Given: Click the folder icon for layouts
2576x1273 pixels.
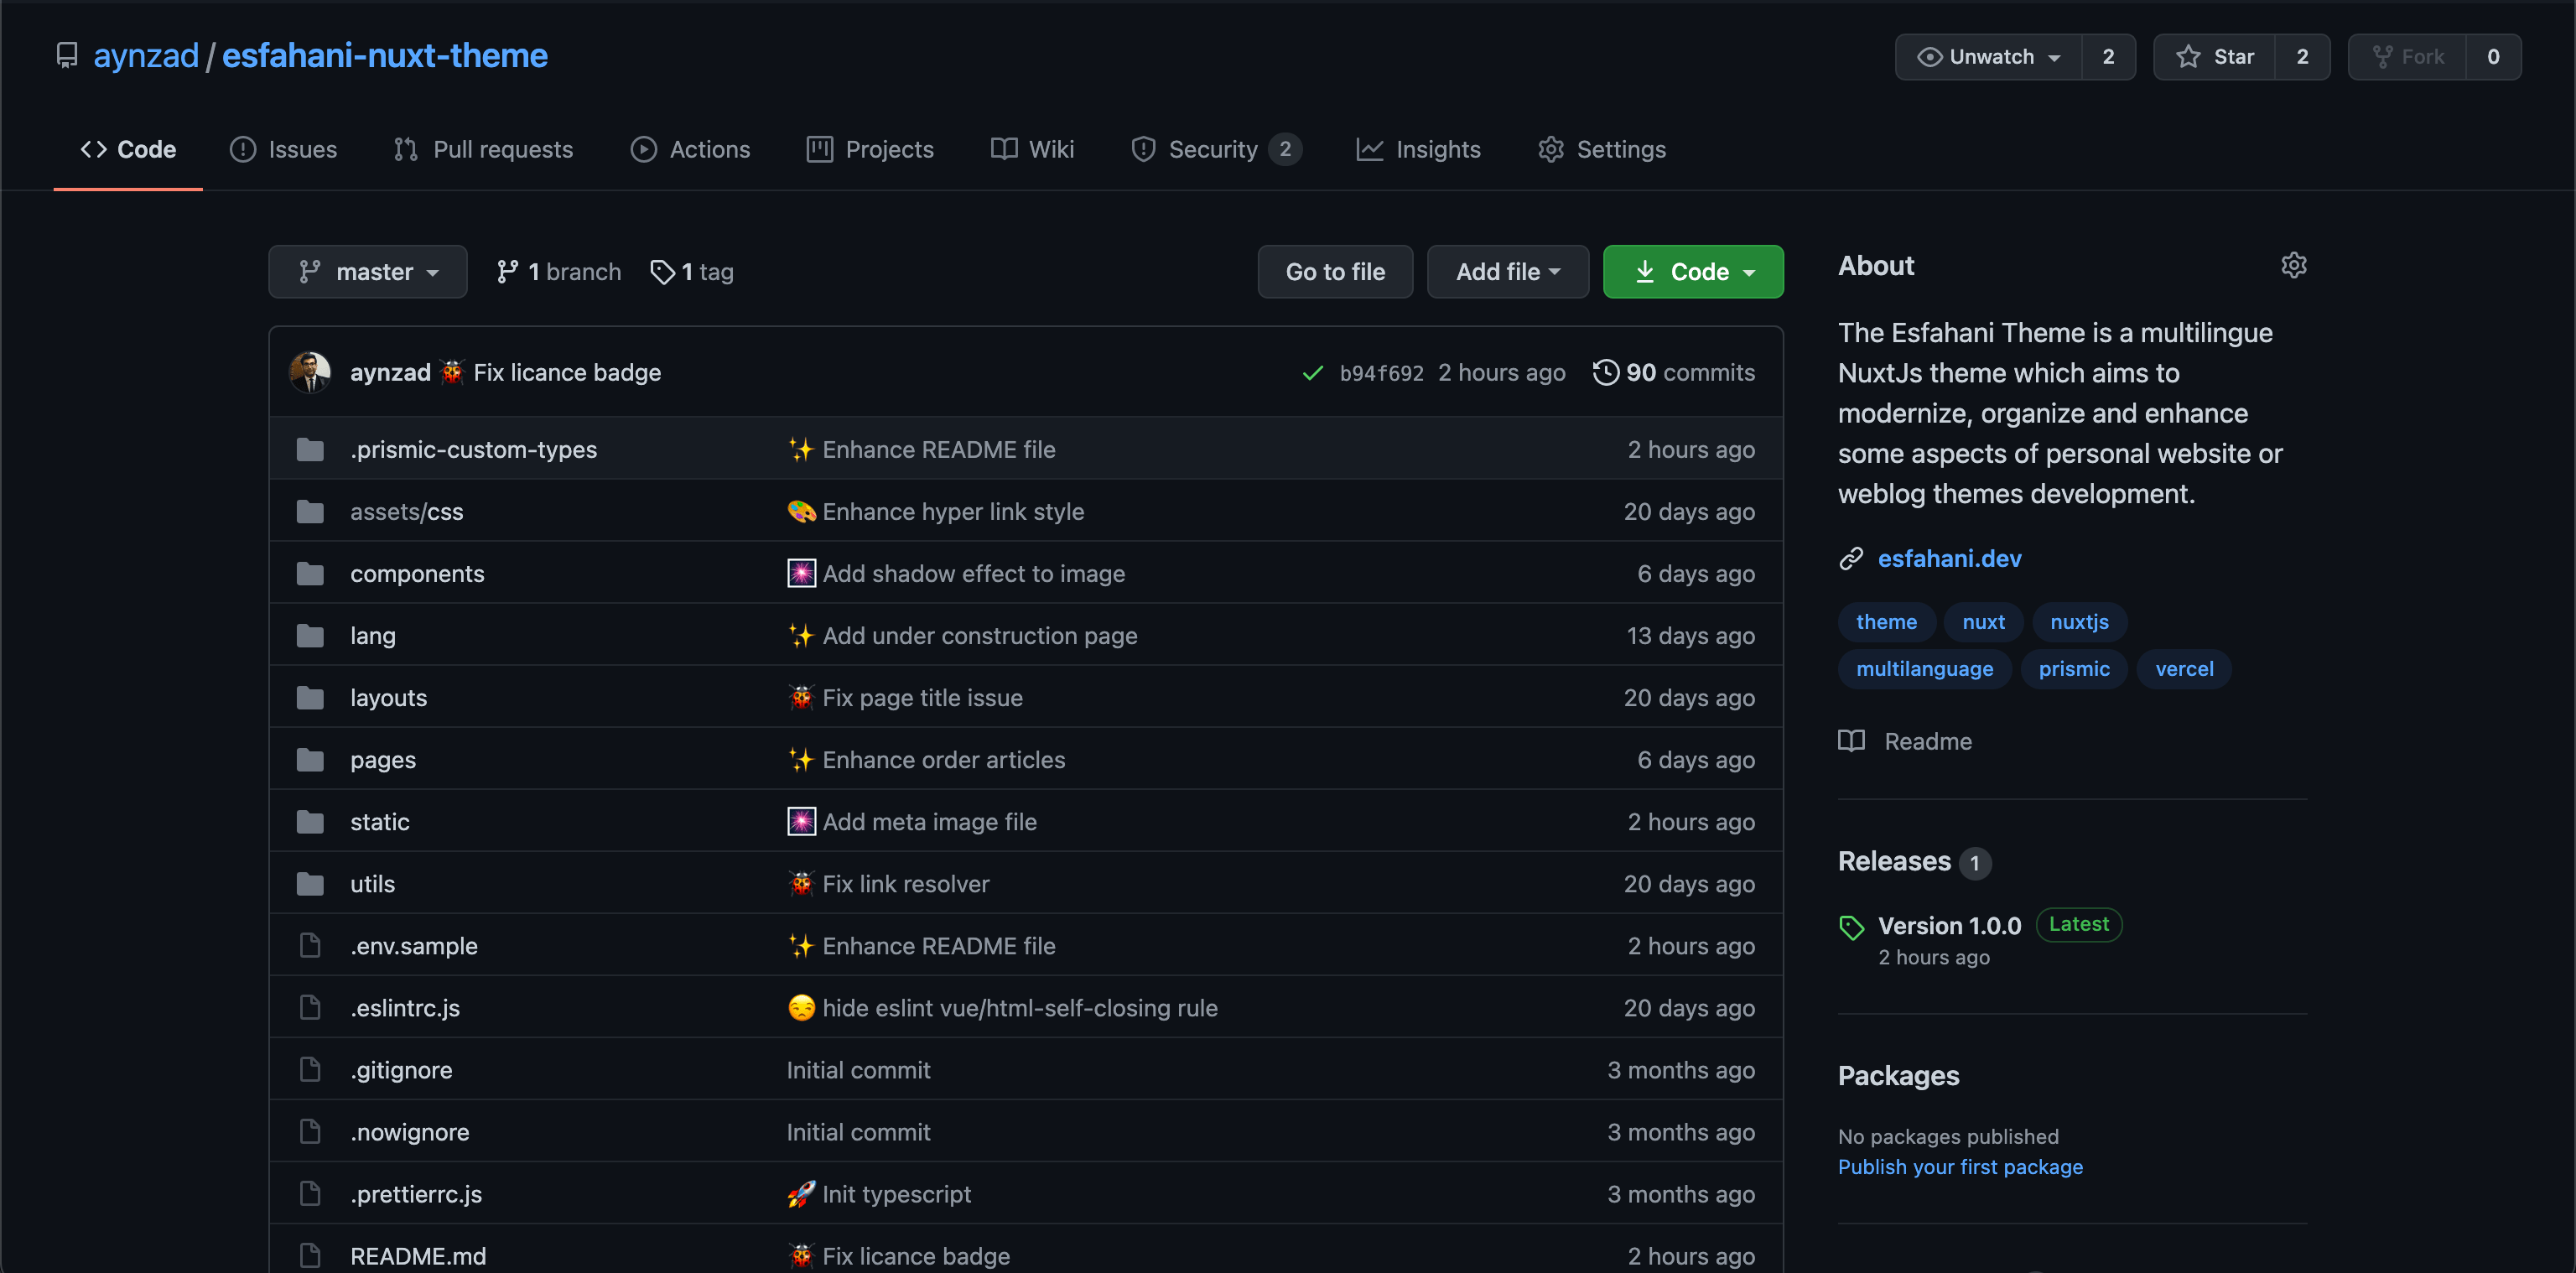Looking at the screenshot, I should coord(310,698).
